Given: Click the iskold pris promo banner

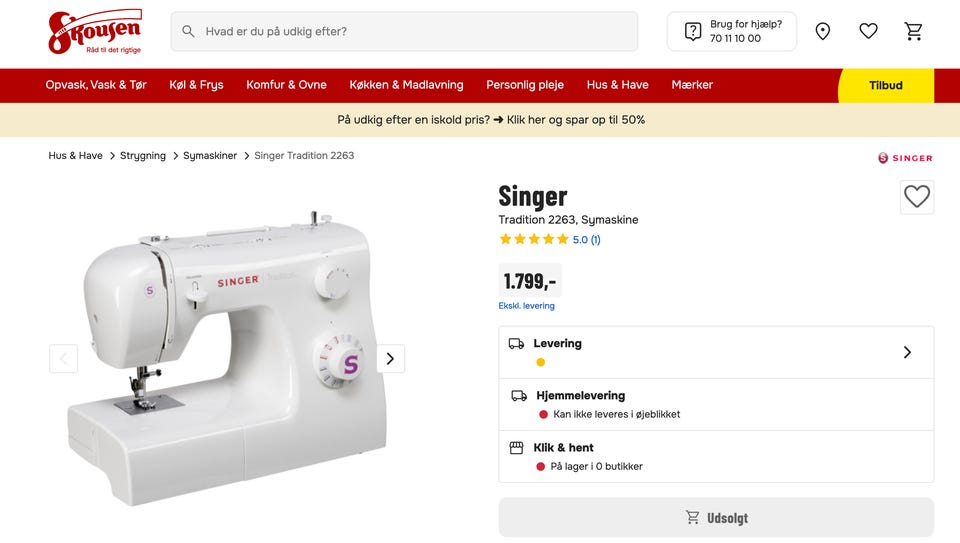Looking at the screenshot, I should [491, 120].
